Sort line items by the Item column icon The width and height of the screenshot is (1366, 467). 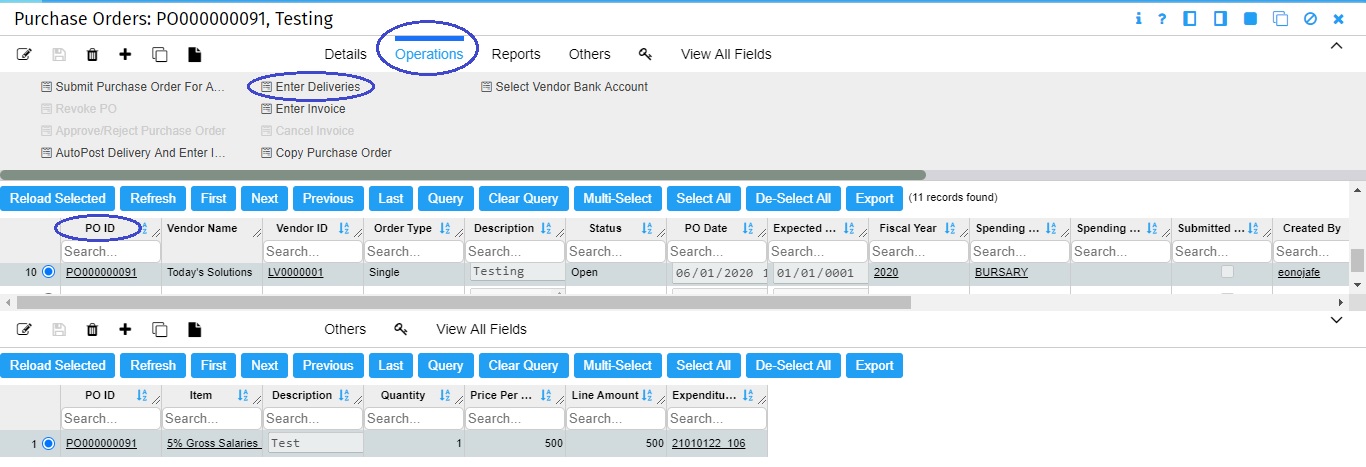[244, 396]
